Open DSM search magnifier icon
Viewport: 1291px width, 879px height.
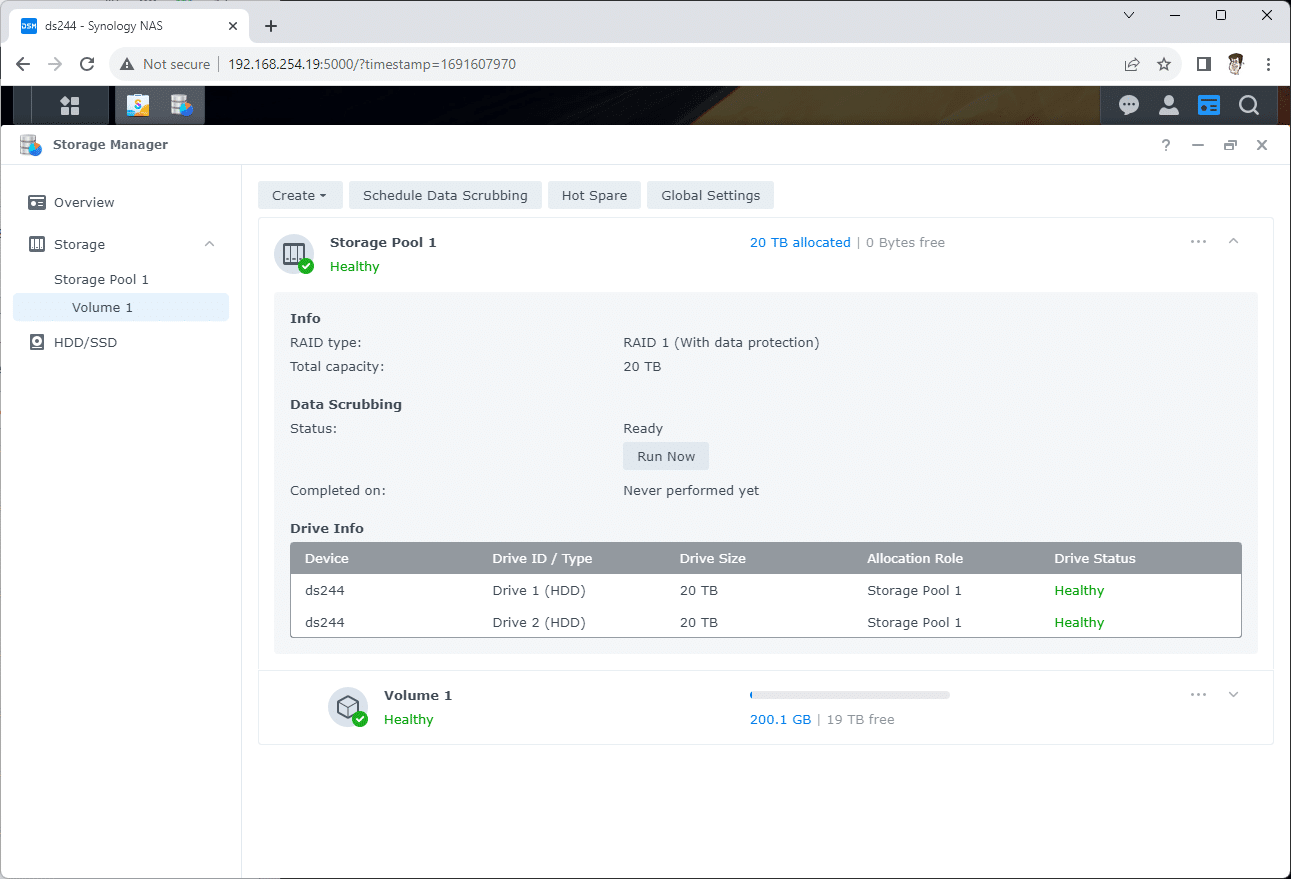point(1249,105)
